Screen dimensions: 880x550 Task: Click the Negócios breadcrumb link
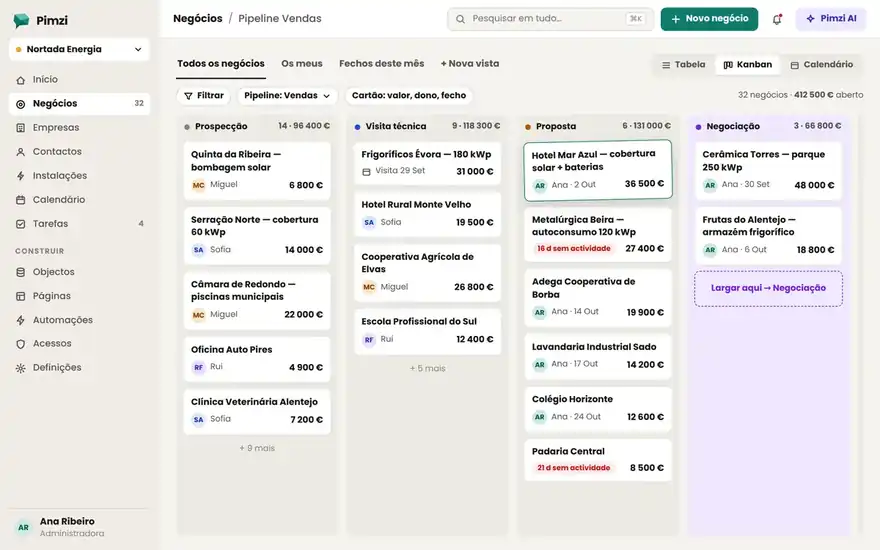tap(198, 19)
